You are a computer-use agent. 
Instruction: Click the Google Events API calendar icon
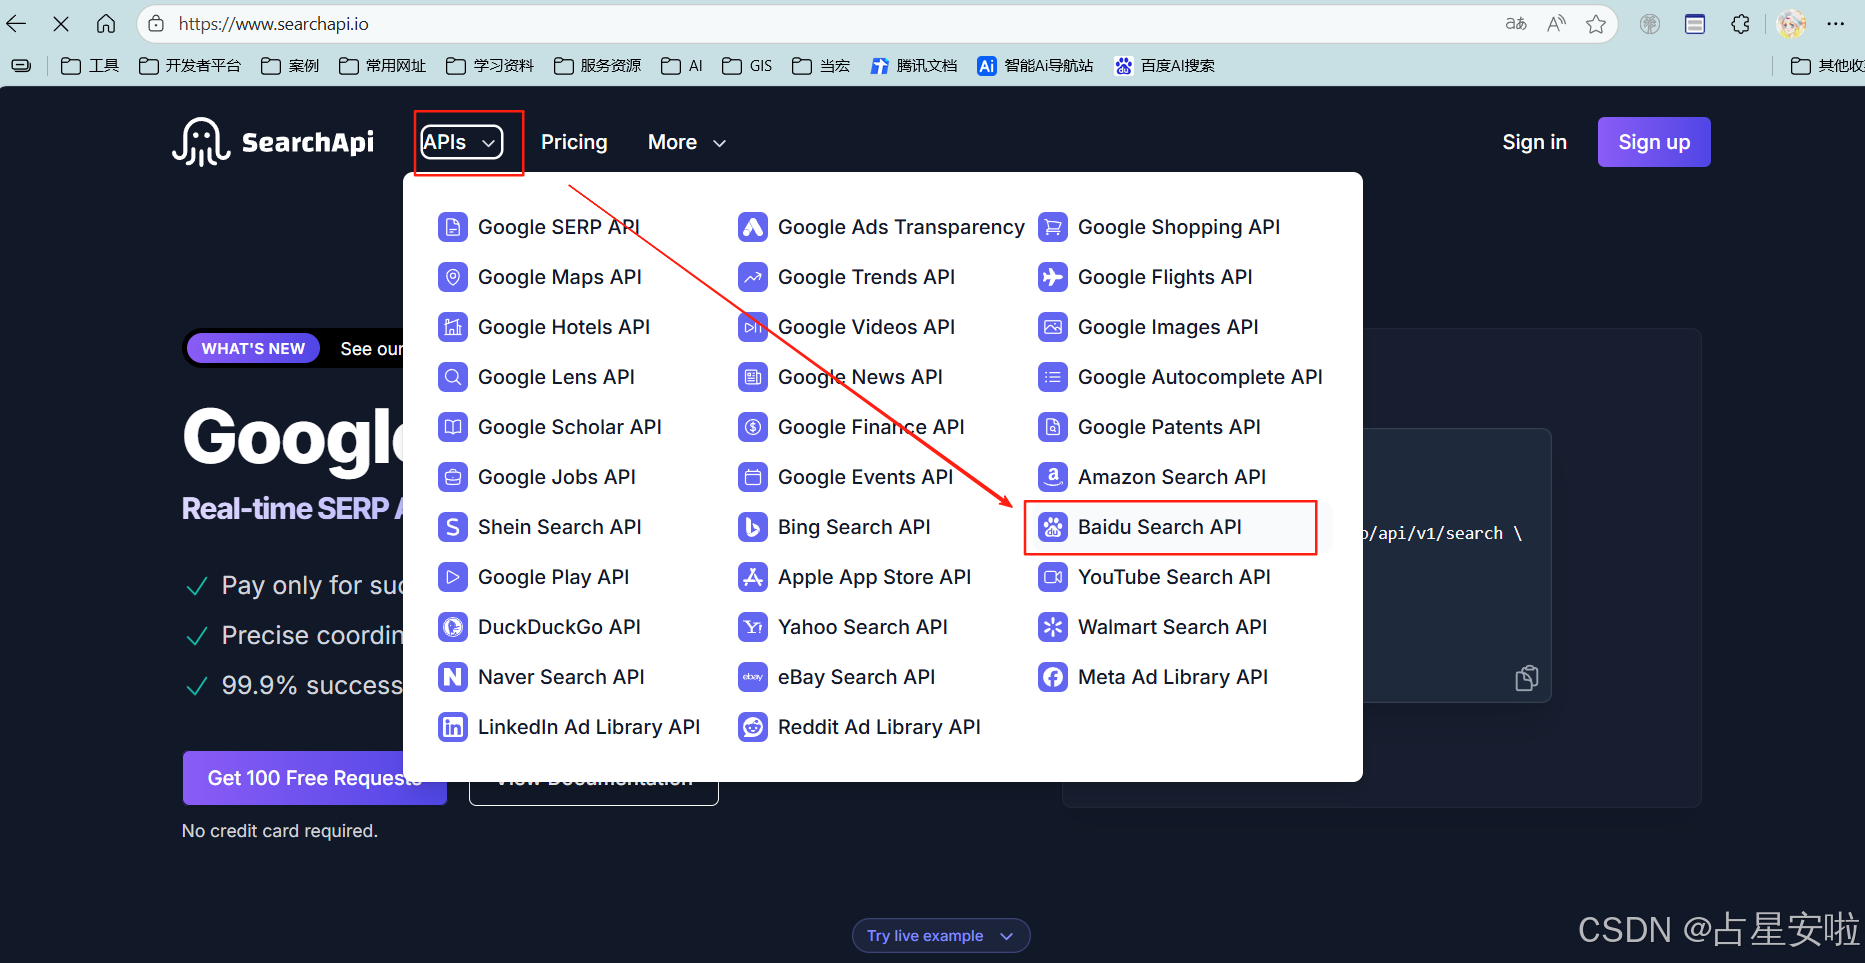point(753,477)
